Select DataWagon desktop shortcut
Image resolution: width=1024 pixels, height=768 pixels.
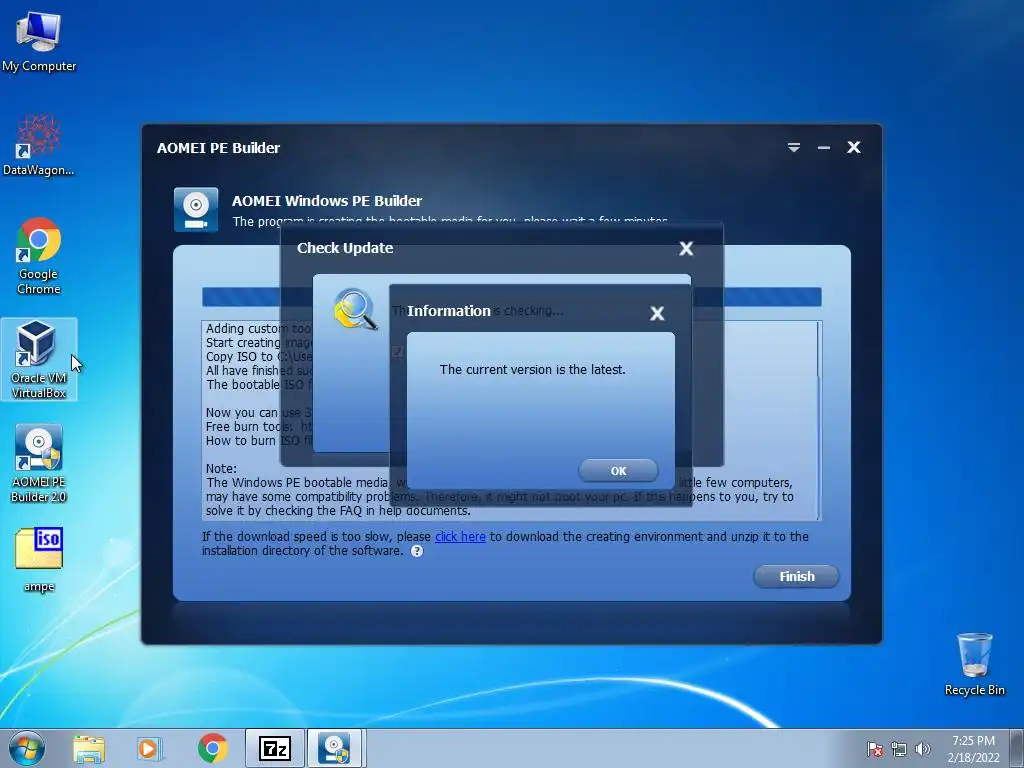[39, 145]
